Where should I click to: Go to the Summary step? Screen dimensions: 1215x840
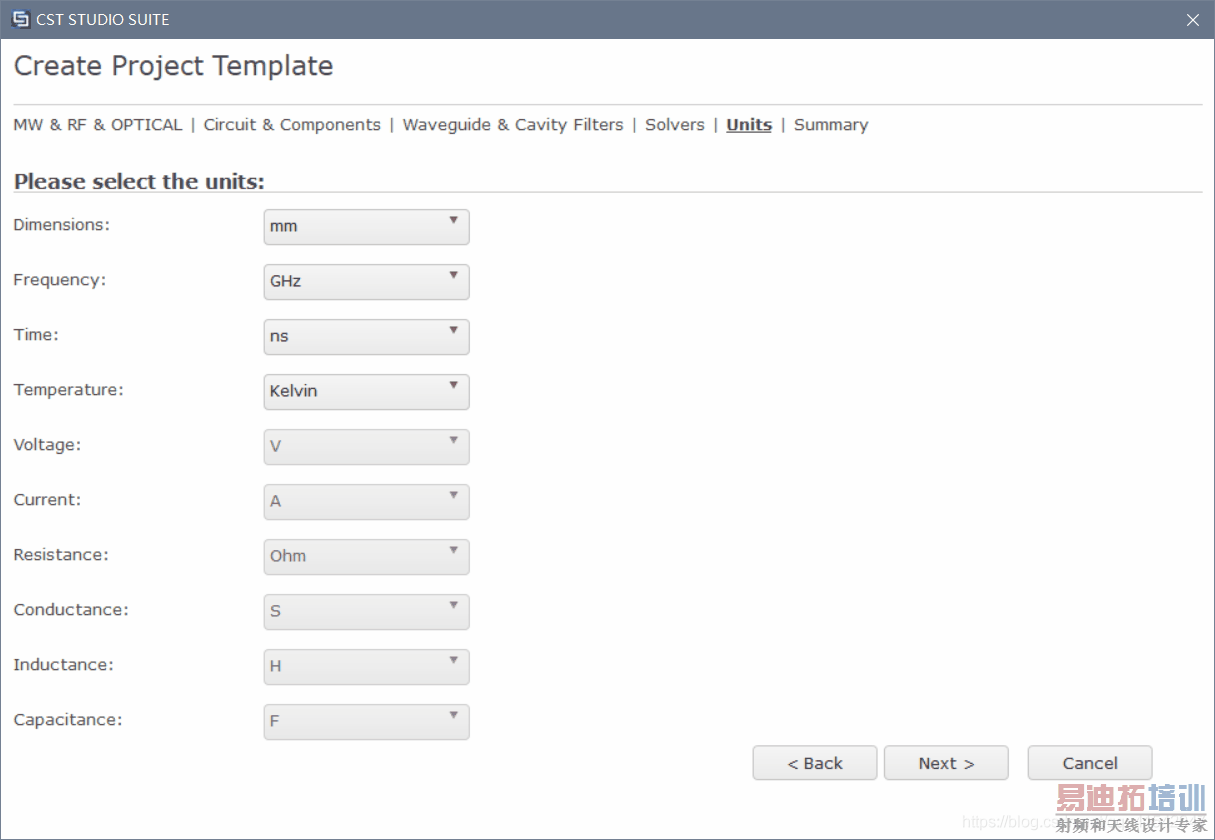click(x=831, y=125)
